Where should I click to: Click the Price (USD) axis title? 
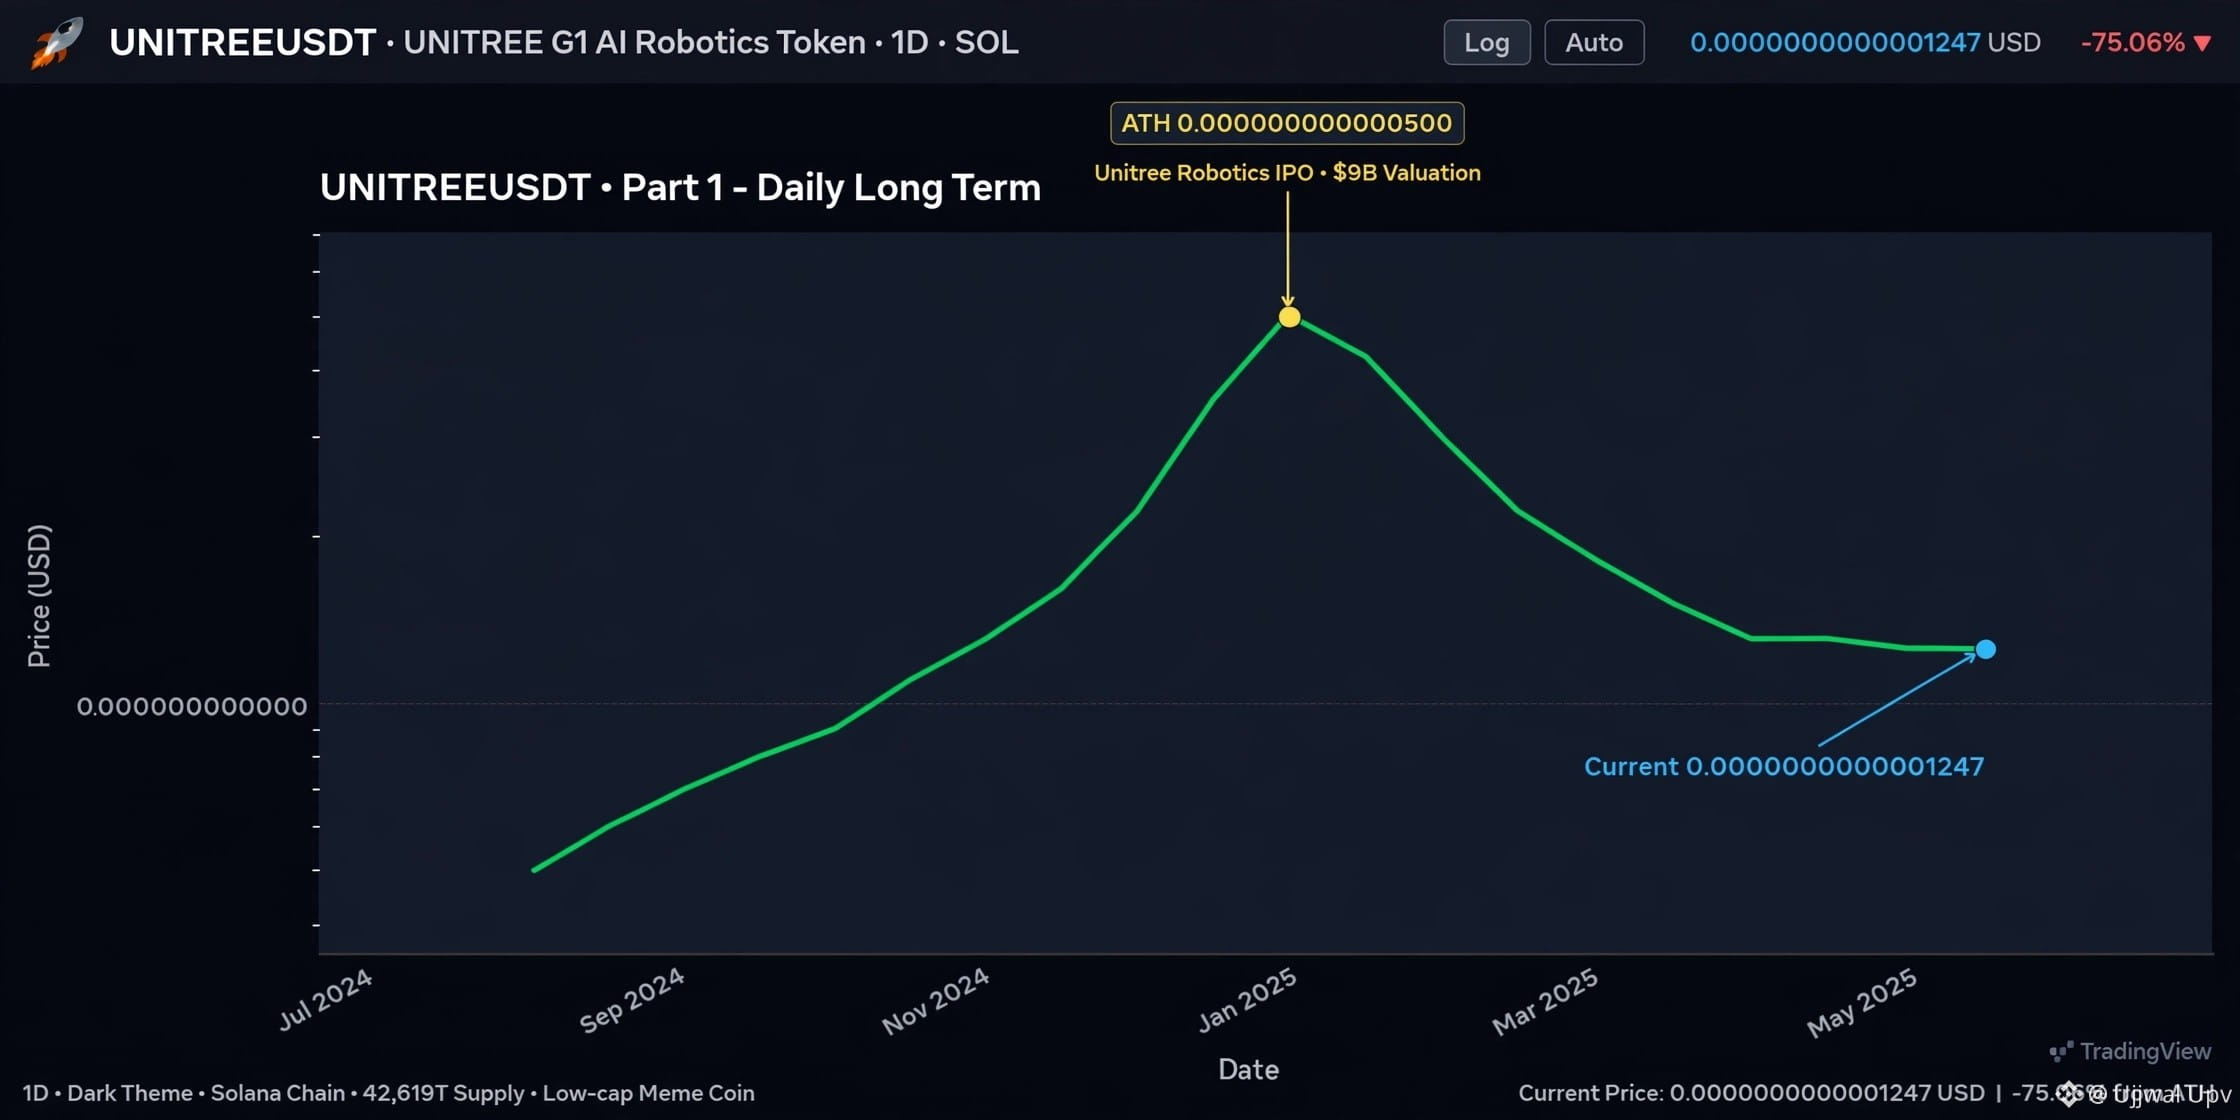(x=38, y=596)
